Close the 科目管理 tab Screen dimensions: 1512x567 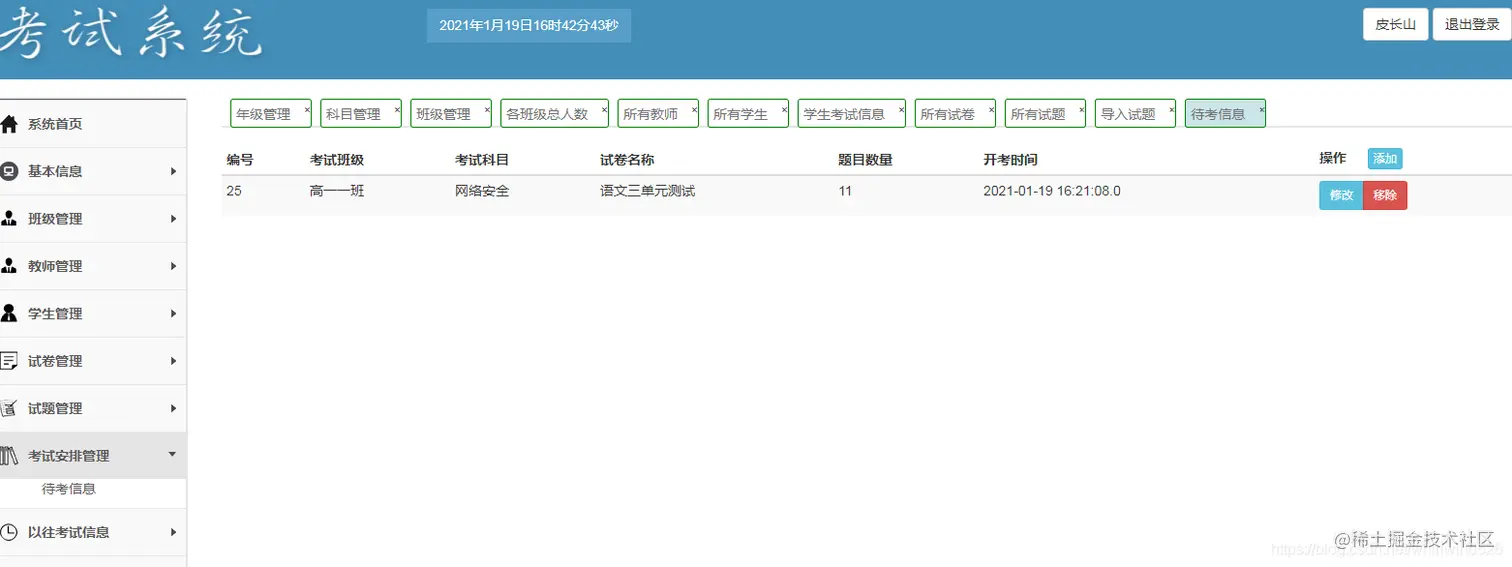coord(397,109)
